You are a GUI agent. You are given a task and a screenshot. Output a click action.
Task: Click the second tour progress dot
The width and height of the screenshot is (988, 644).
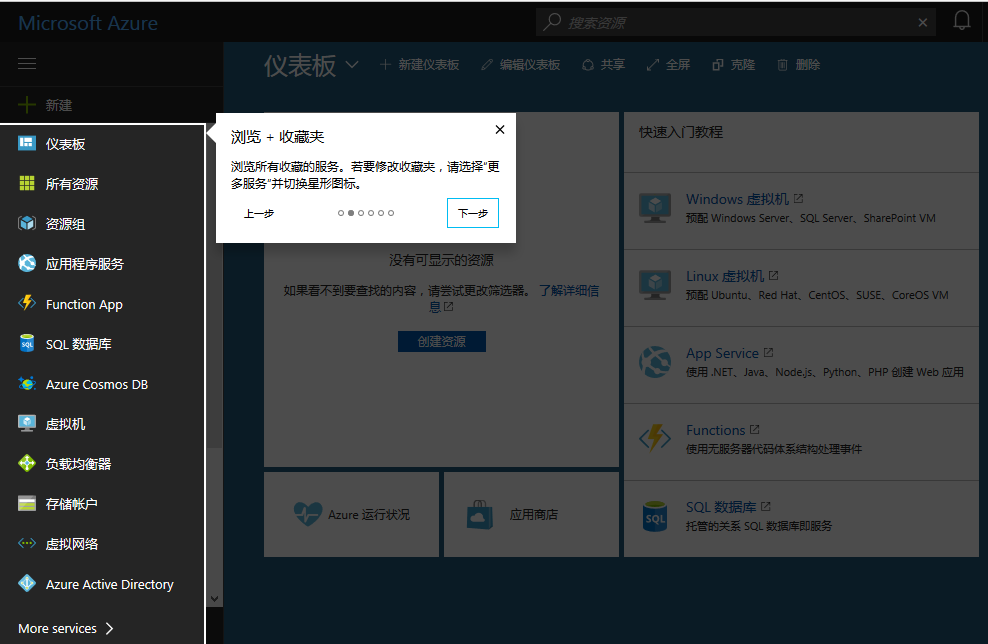pyautogui.click(x=351, y=213)
